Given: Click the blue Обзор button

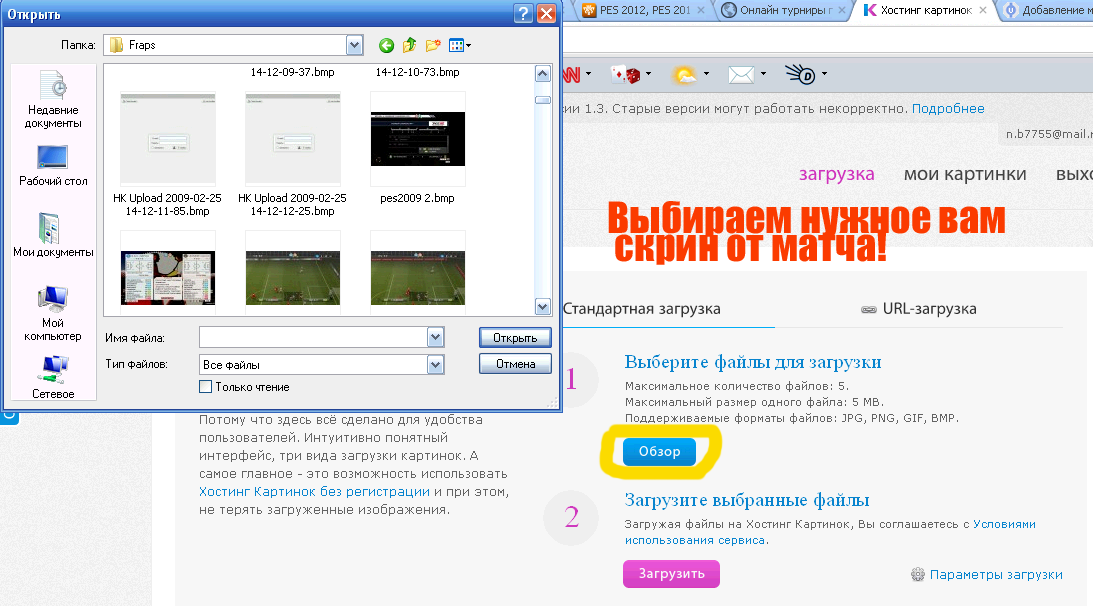Looking at the screenshot, I should click(659, 452).
